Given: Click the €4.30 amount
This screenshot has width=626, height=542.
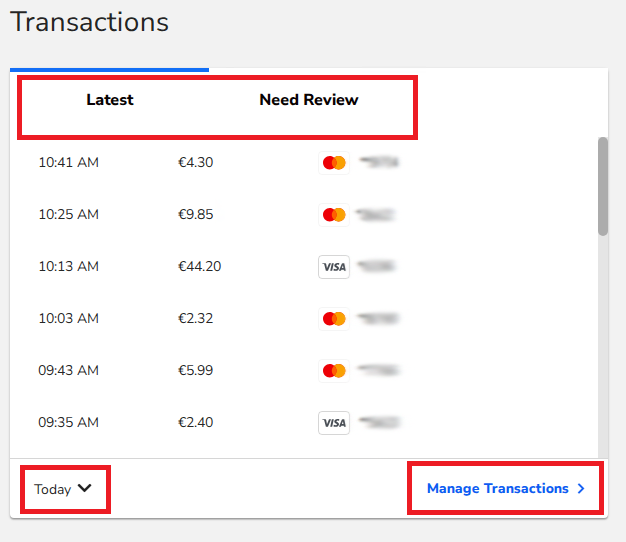Looking at the screenshot, I should click(196, 162).
